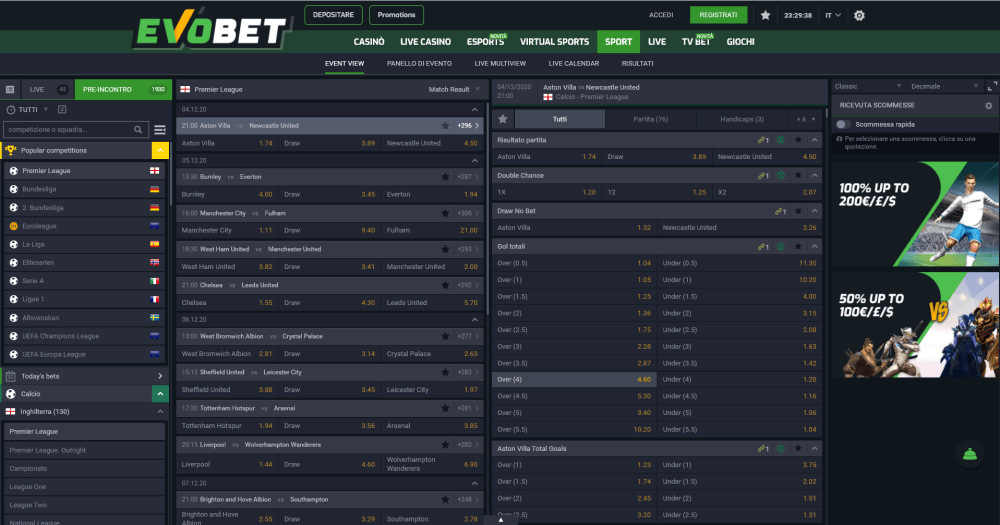This screenshot has width=1000, height=525.
Task: Collapse the Inghilterra (130) region
Action: point(160,412)
